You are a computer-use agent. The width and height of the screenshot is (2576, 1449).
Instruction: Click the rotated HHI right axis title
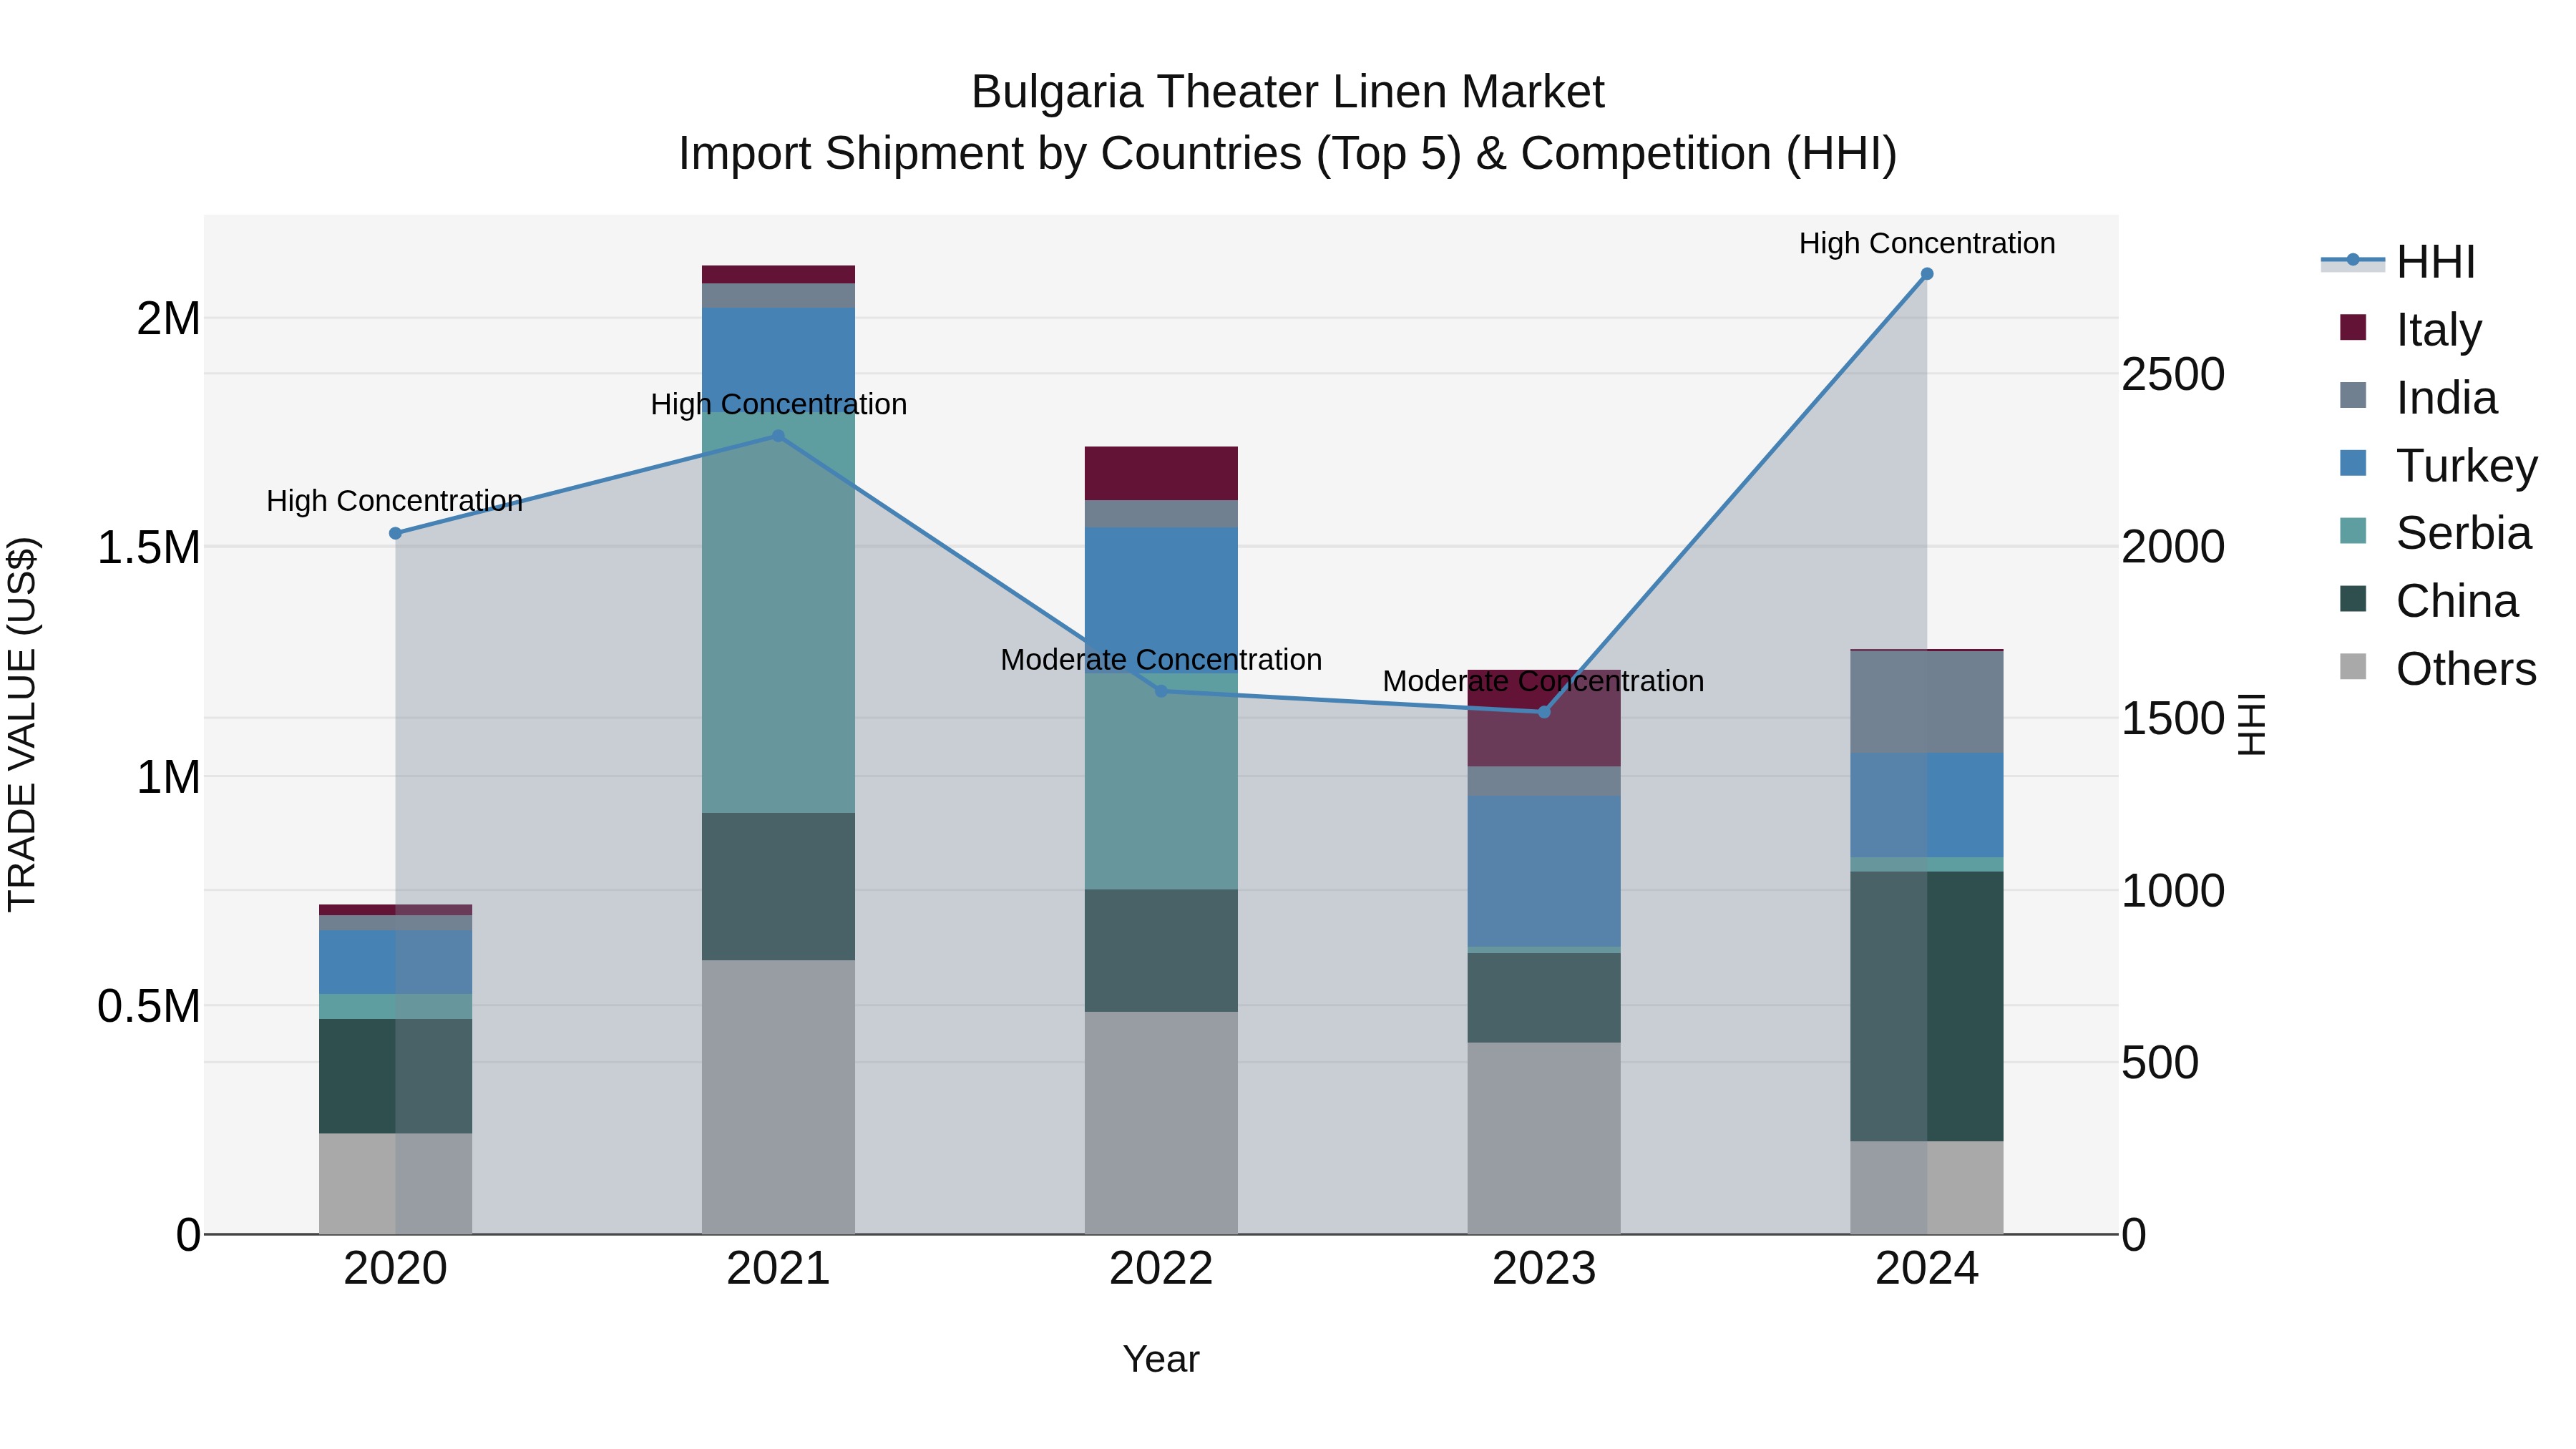click(2251, 724)
